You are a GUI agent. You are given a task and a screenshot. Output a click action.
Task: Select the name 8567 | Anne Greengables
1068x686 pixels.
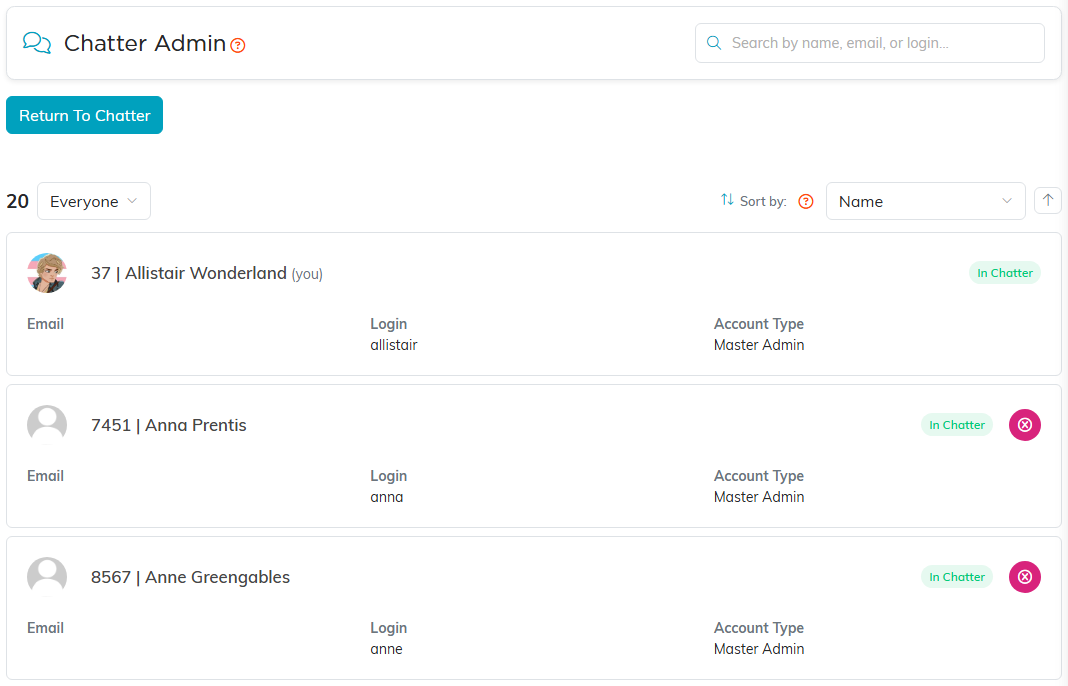pos(191,577)
